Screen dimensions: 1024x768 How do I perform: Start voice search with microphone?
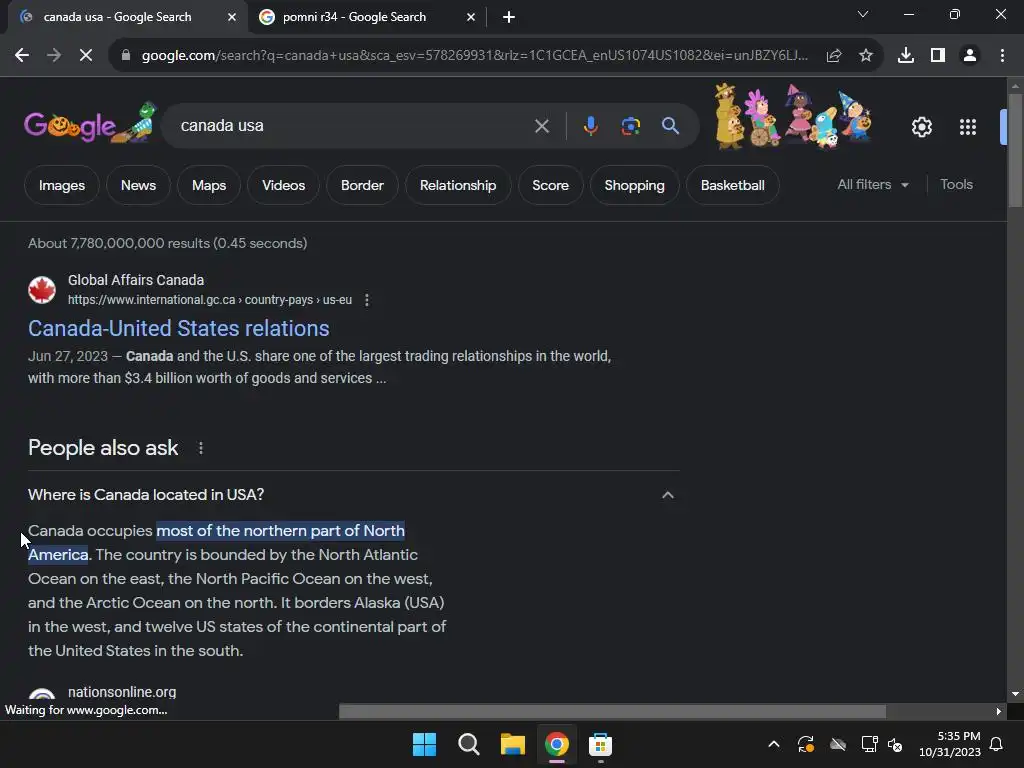tap(590, 125)
